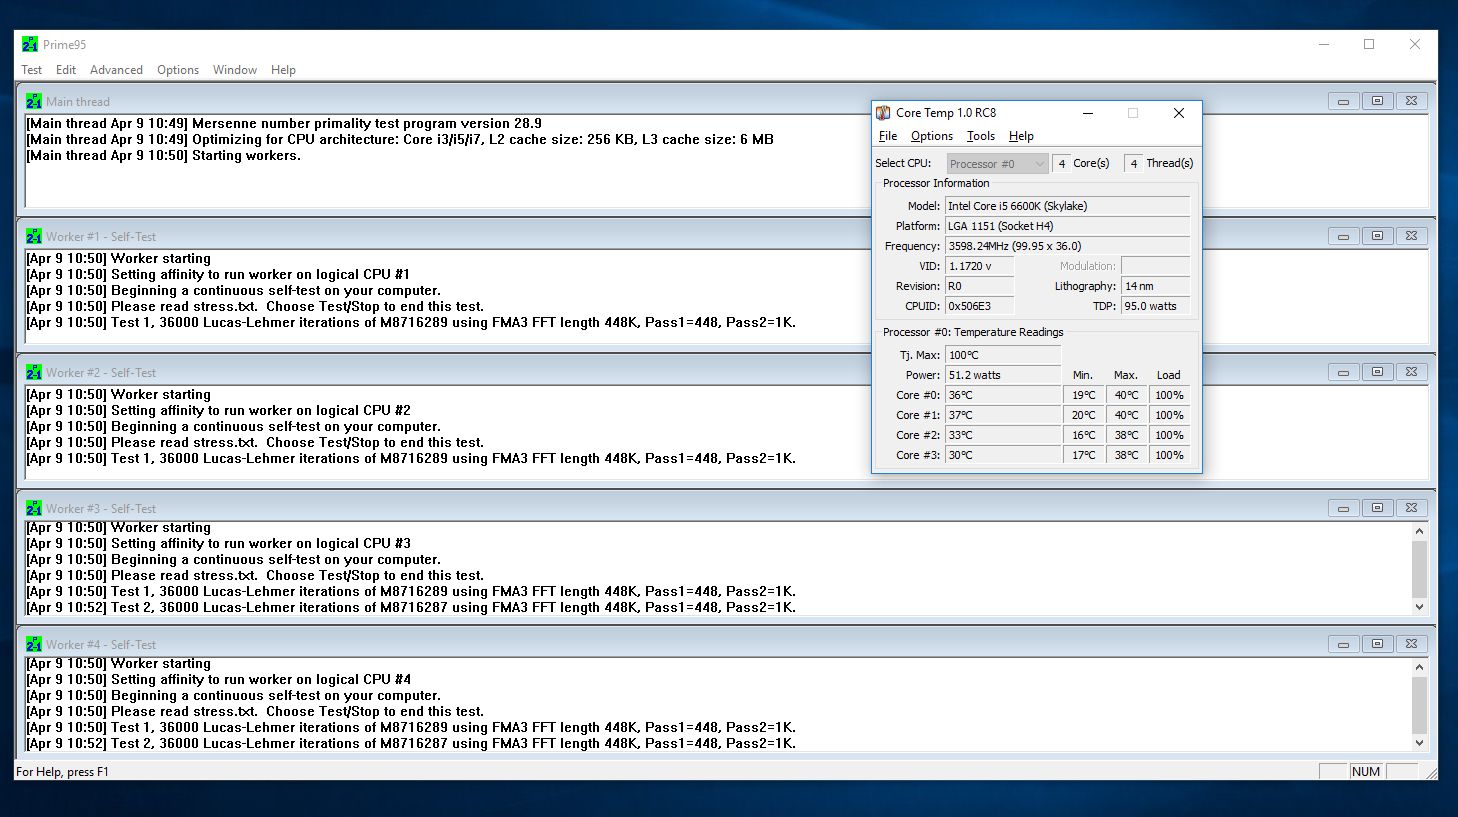Click the CPUID value 0x506E3
The height and width of the screenshot is (817, 1458).
click(x=980, y=306)
